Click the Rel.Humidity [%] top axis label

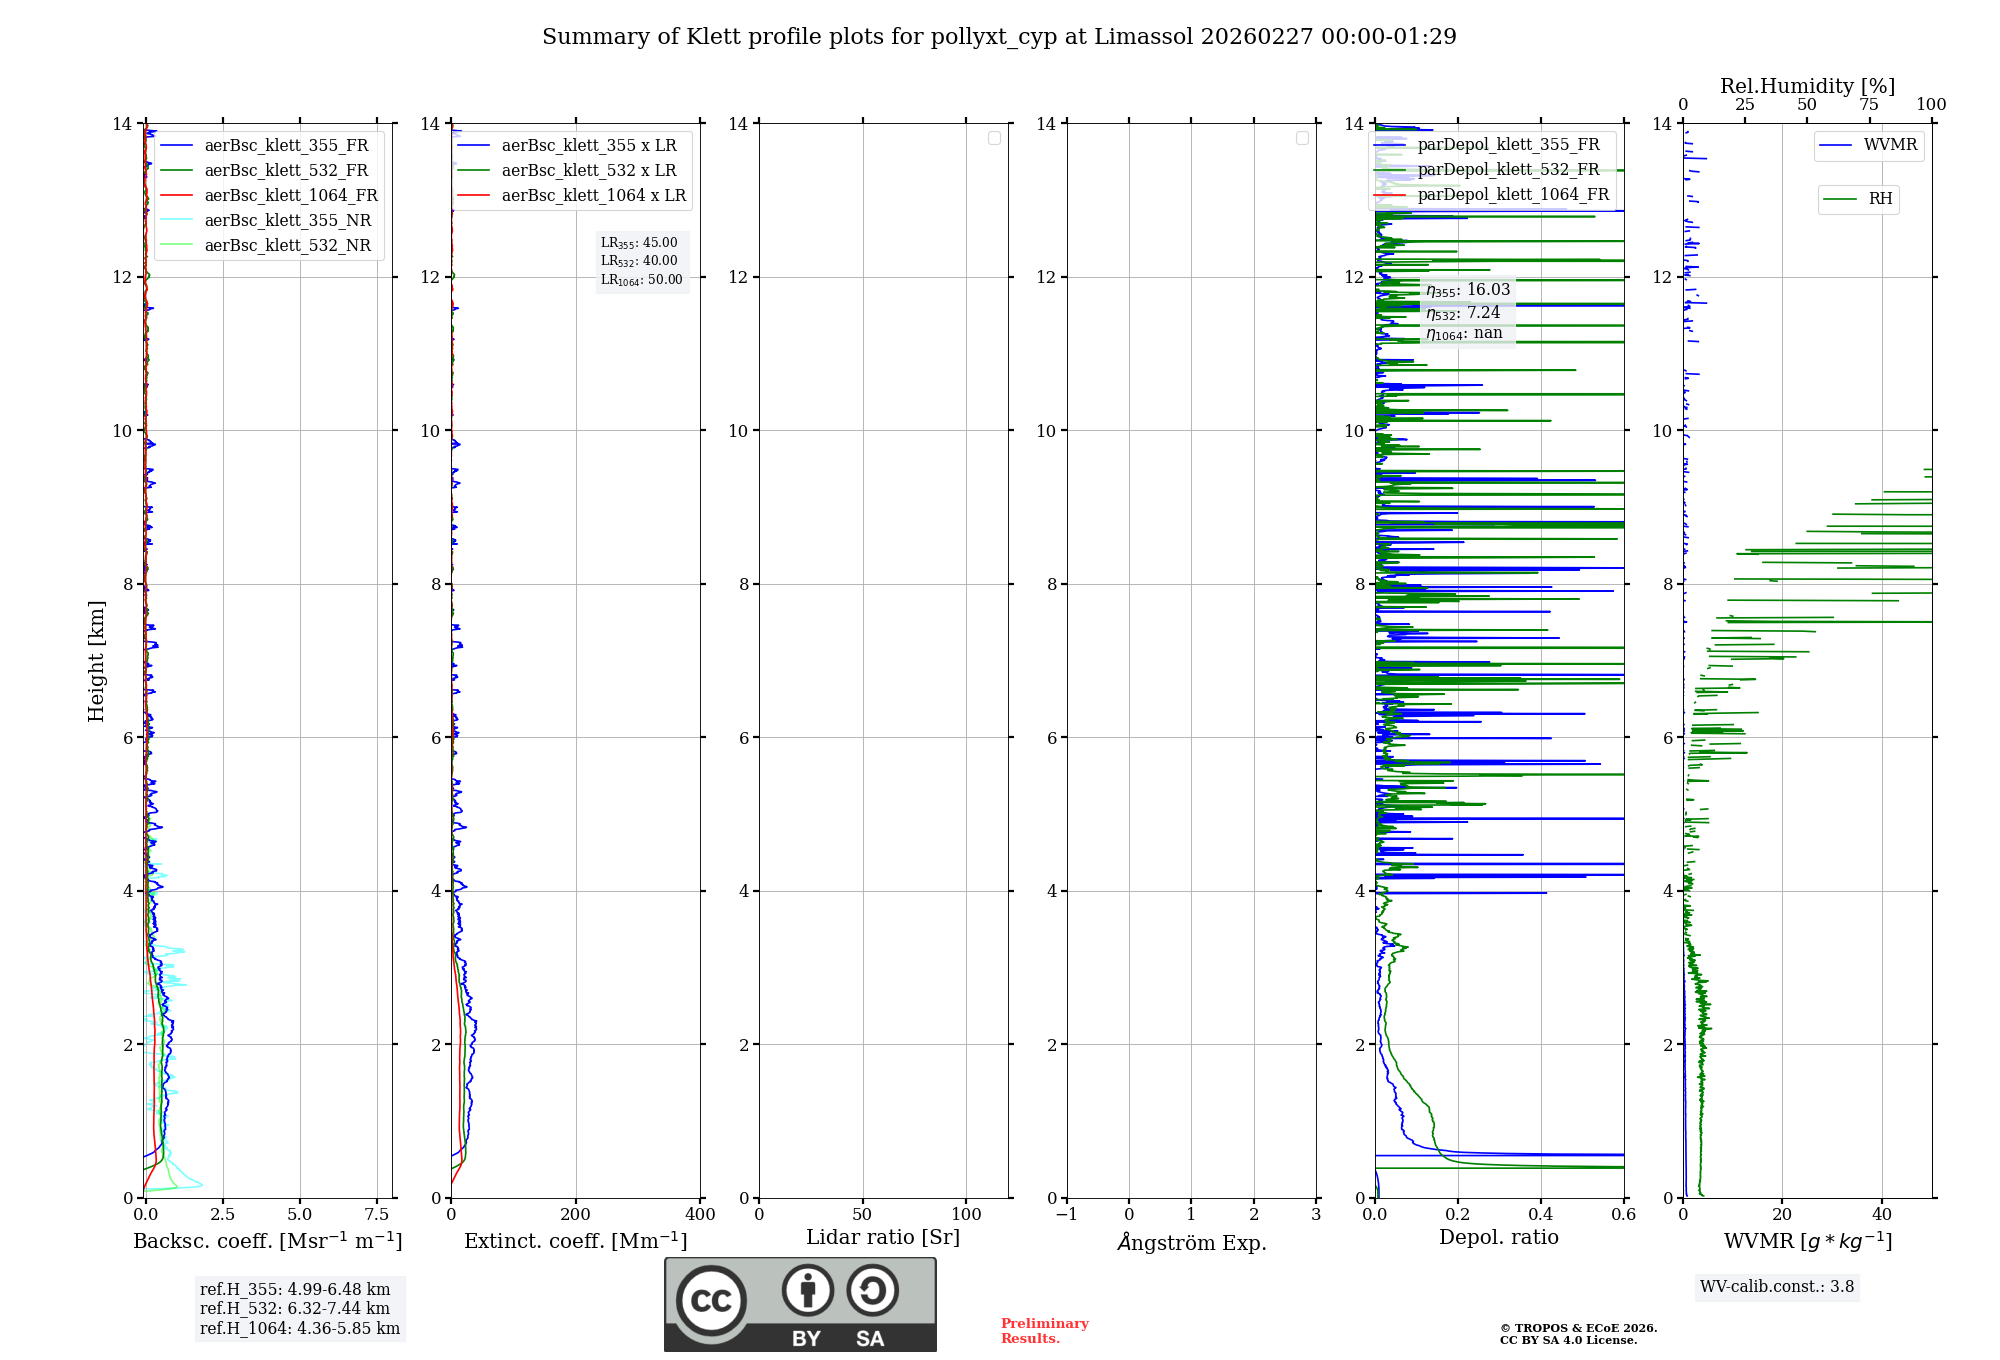(1806, 86)
